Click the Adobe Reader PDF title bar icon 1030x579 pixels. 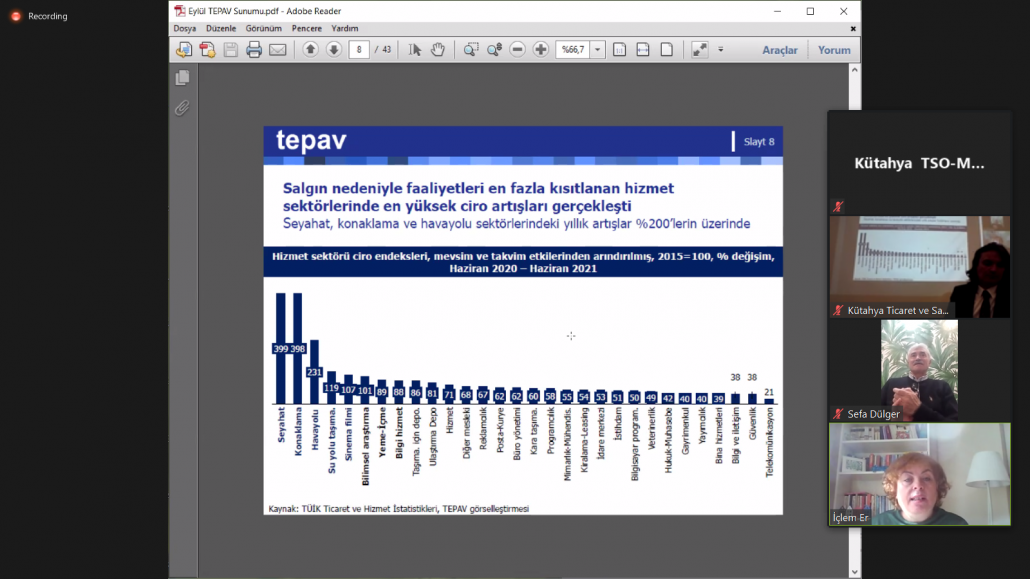click(x=179, y=11)
